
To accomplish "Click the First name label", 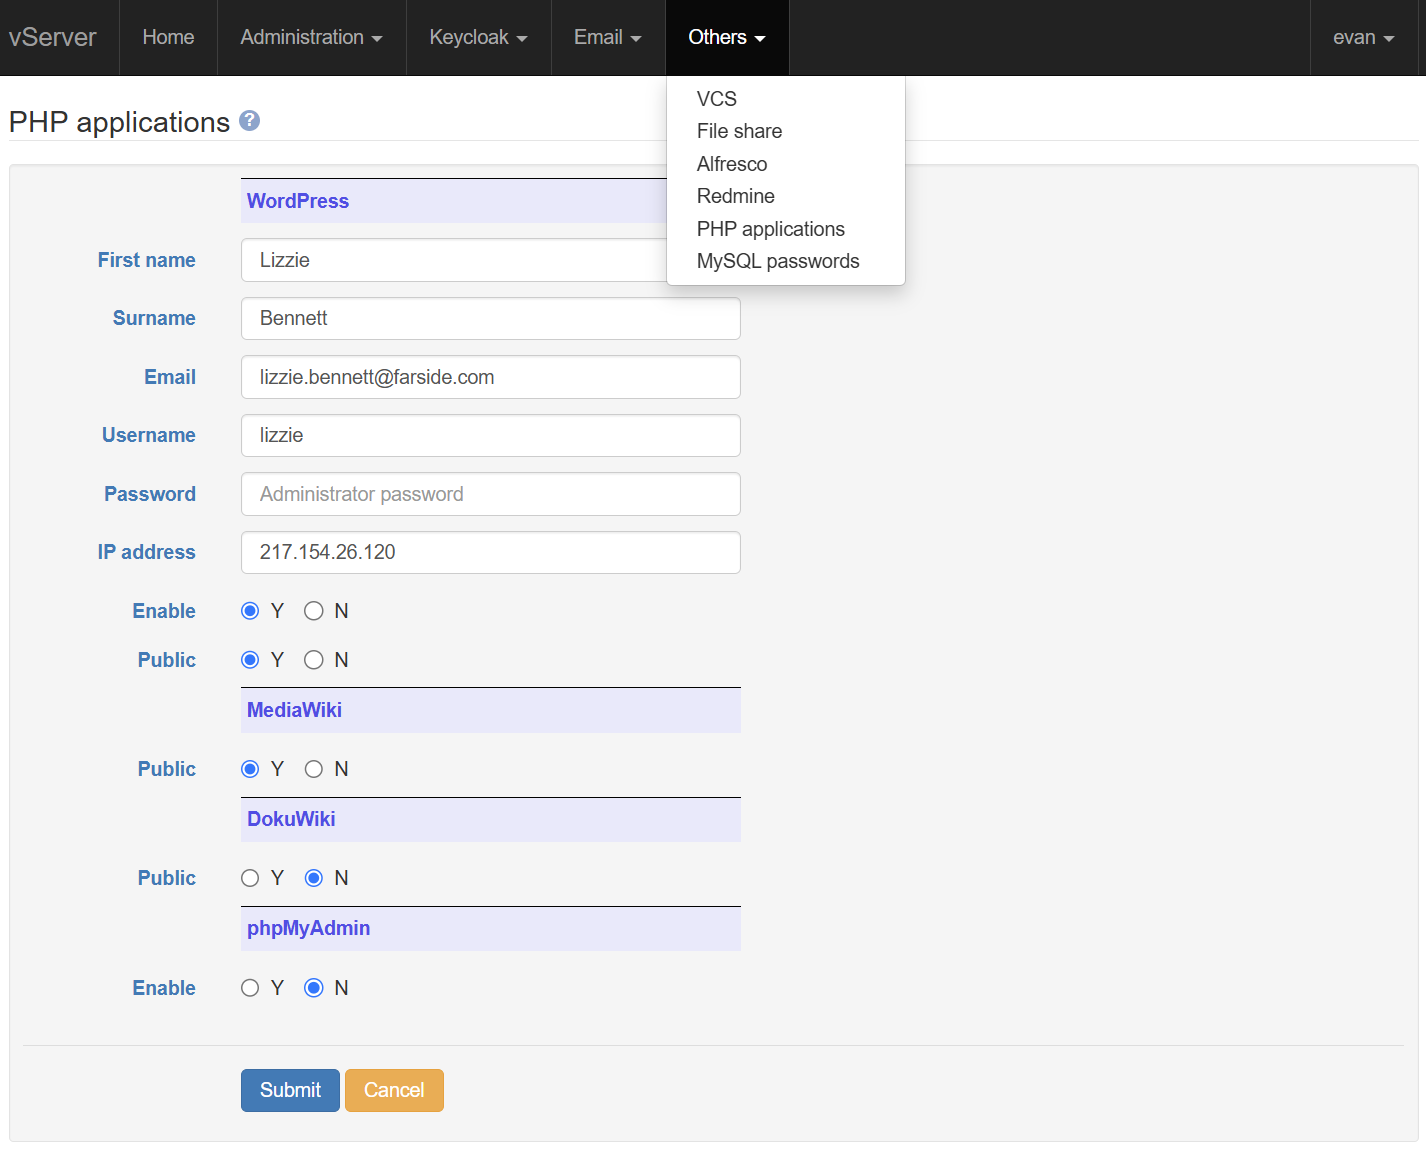I will click(147, 260).
